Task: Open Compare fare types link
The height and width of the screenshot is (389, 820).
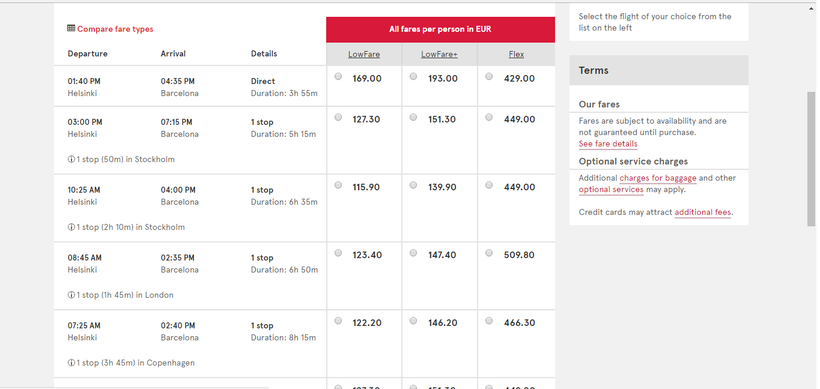Action: click(115, 29)
